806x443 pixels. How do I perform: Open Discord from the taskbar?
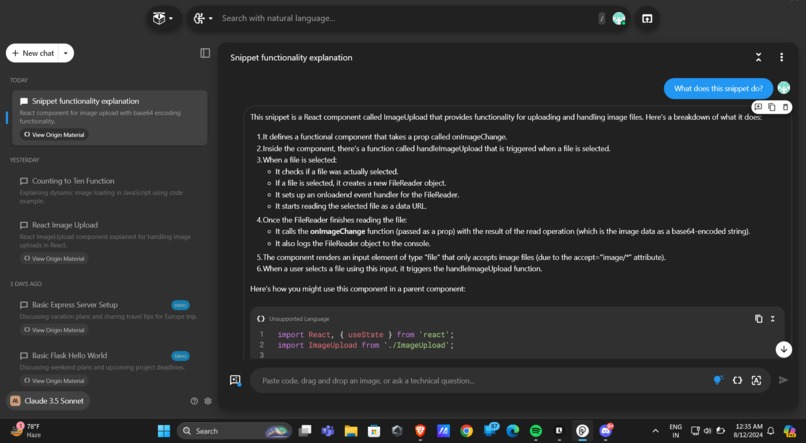(606, 431)
